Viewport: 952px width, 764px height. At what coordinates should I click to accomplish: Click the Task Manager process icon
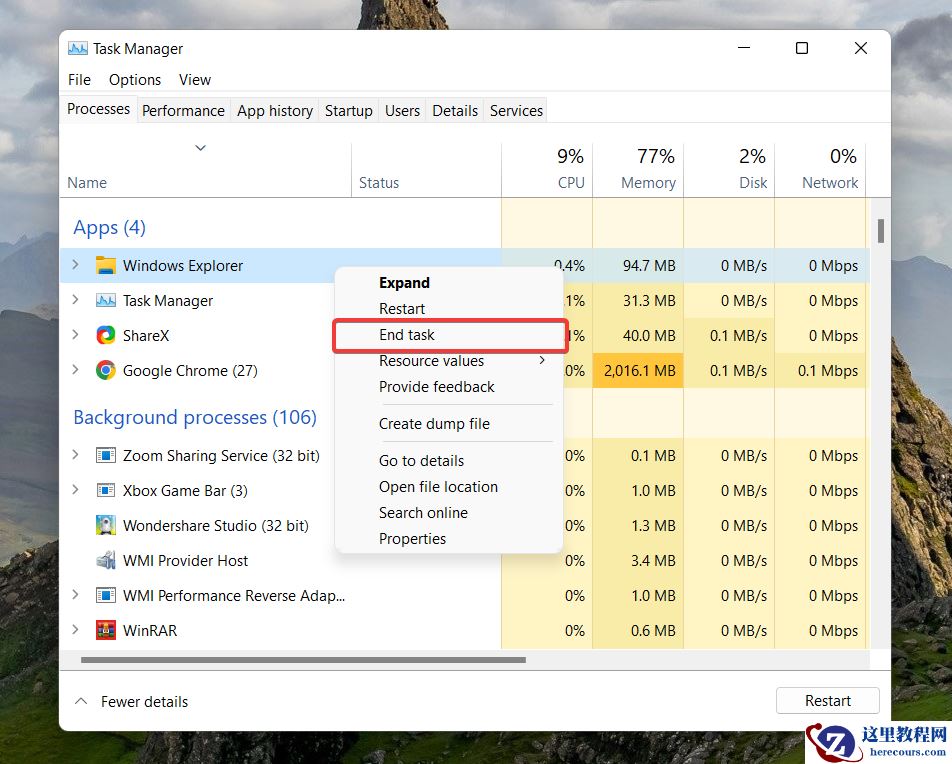(x=106, y=301)
